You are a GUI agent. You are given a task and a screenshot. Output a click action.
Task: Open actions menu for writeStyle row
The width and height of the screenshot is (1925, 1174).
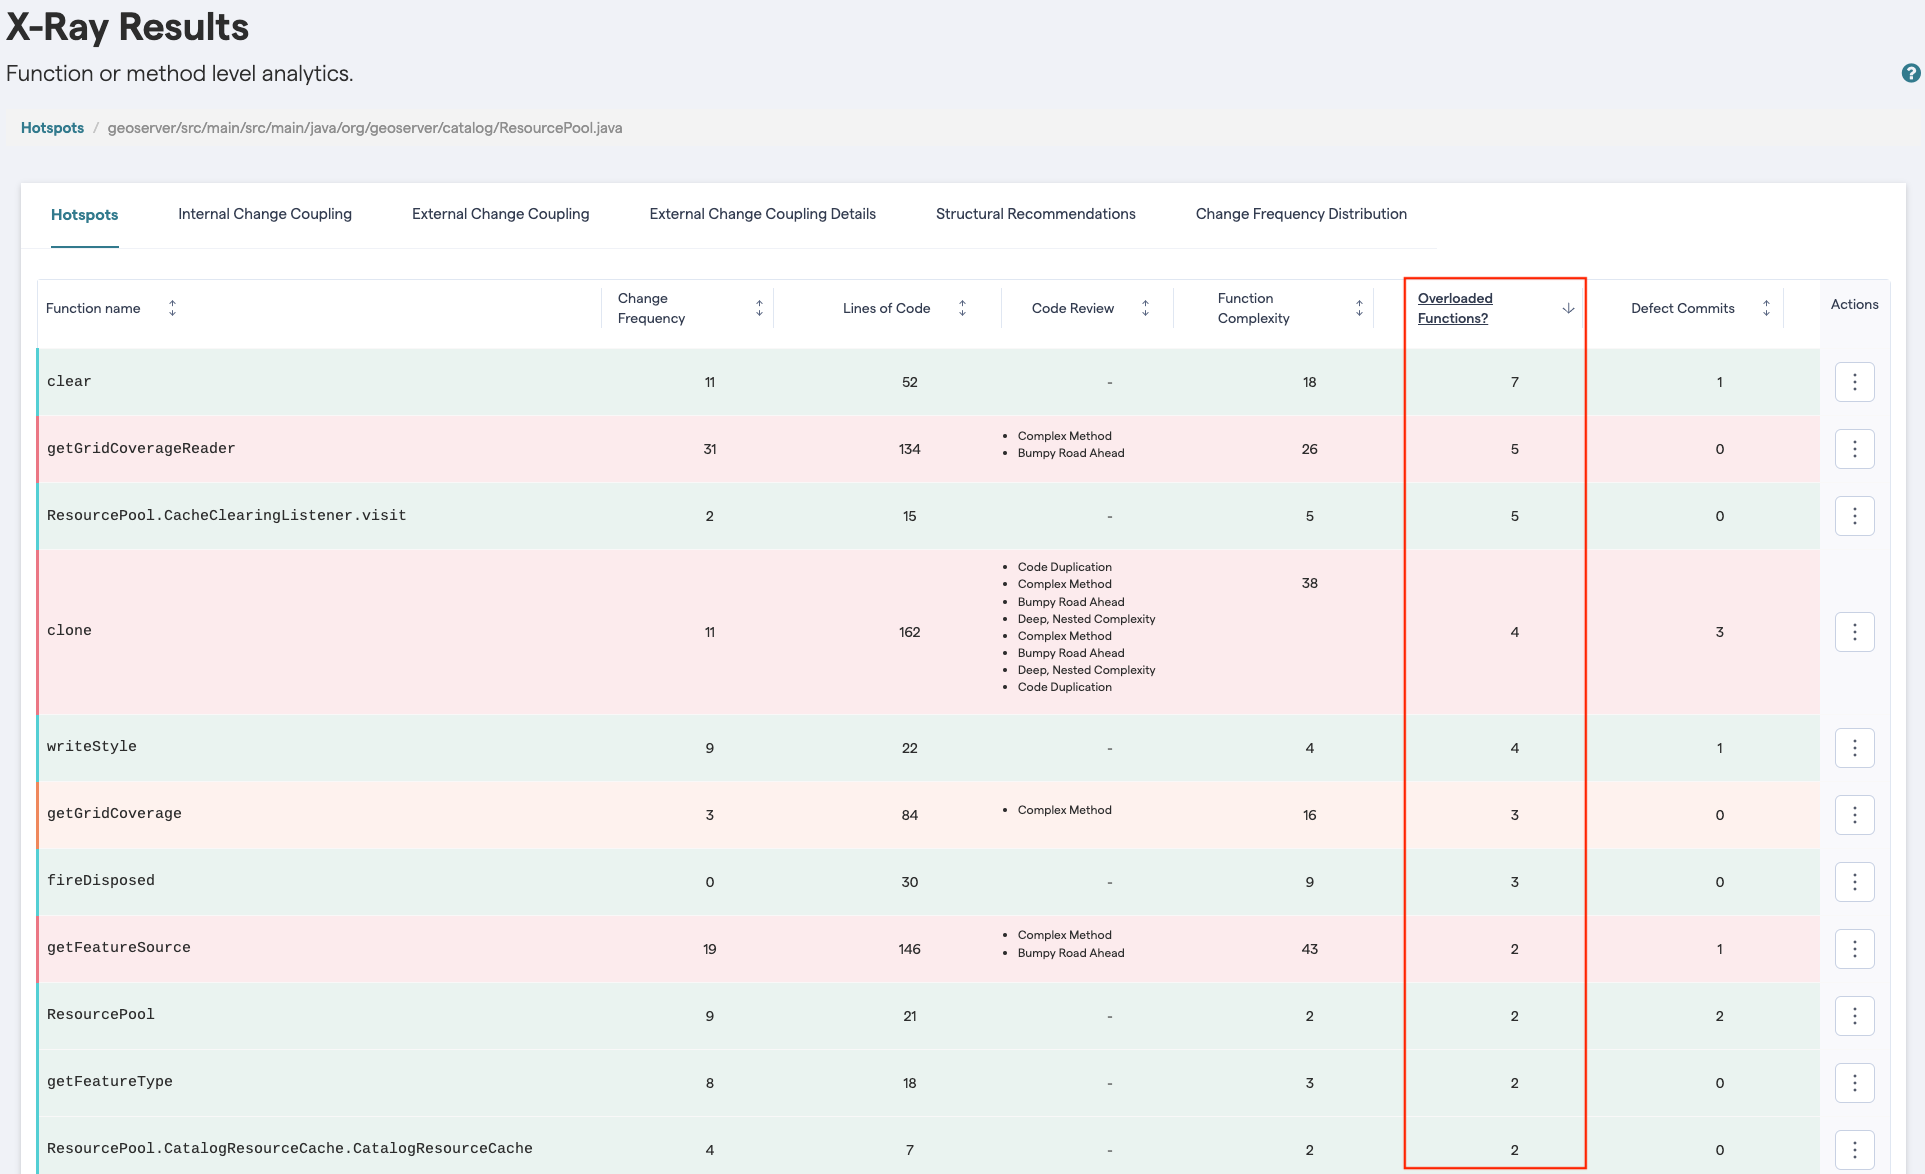(1854, 748)
